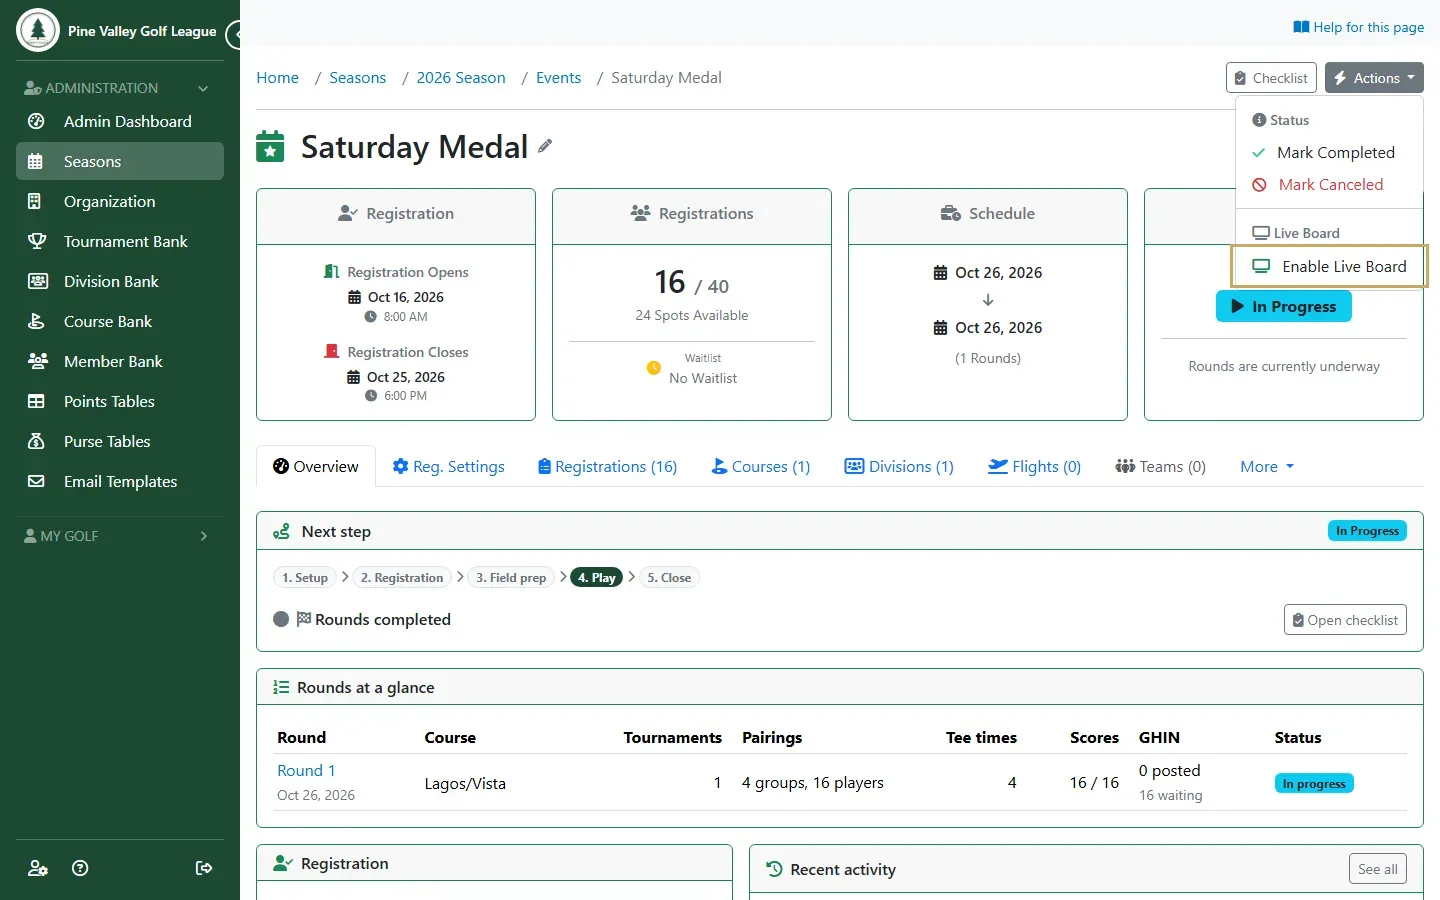The image size is (1440, 900).
Task: Select Enable Live Board menu item
Action: coord(1330,266)
